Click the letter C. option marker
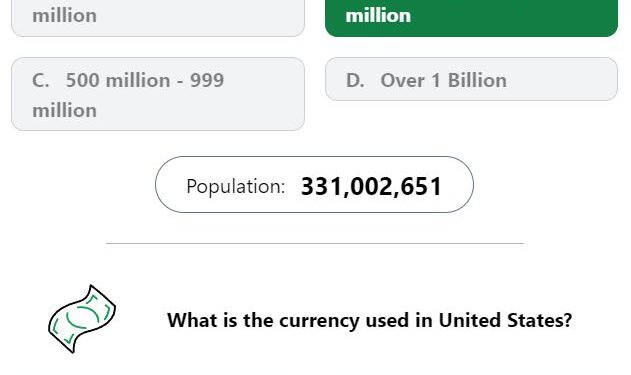 [41, 80]
